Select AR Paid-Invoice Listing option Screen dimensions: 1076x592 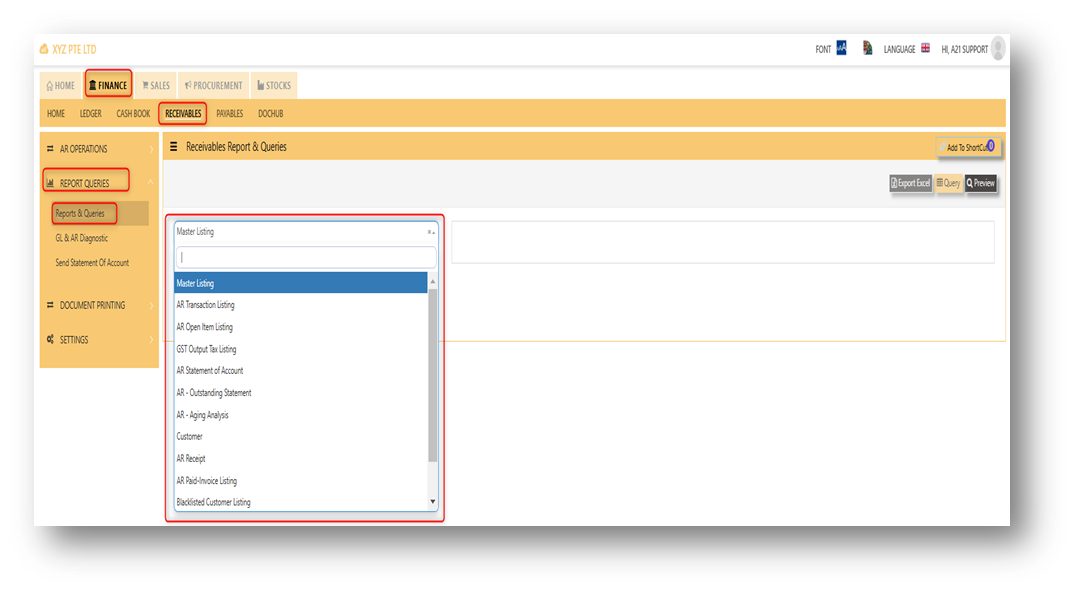coord(301,480)
